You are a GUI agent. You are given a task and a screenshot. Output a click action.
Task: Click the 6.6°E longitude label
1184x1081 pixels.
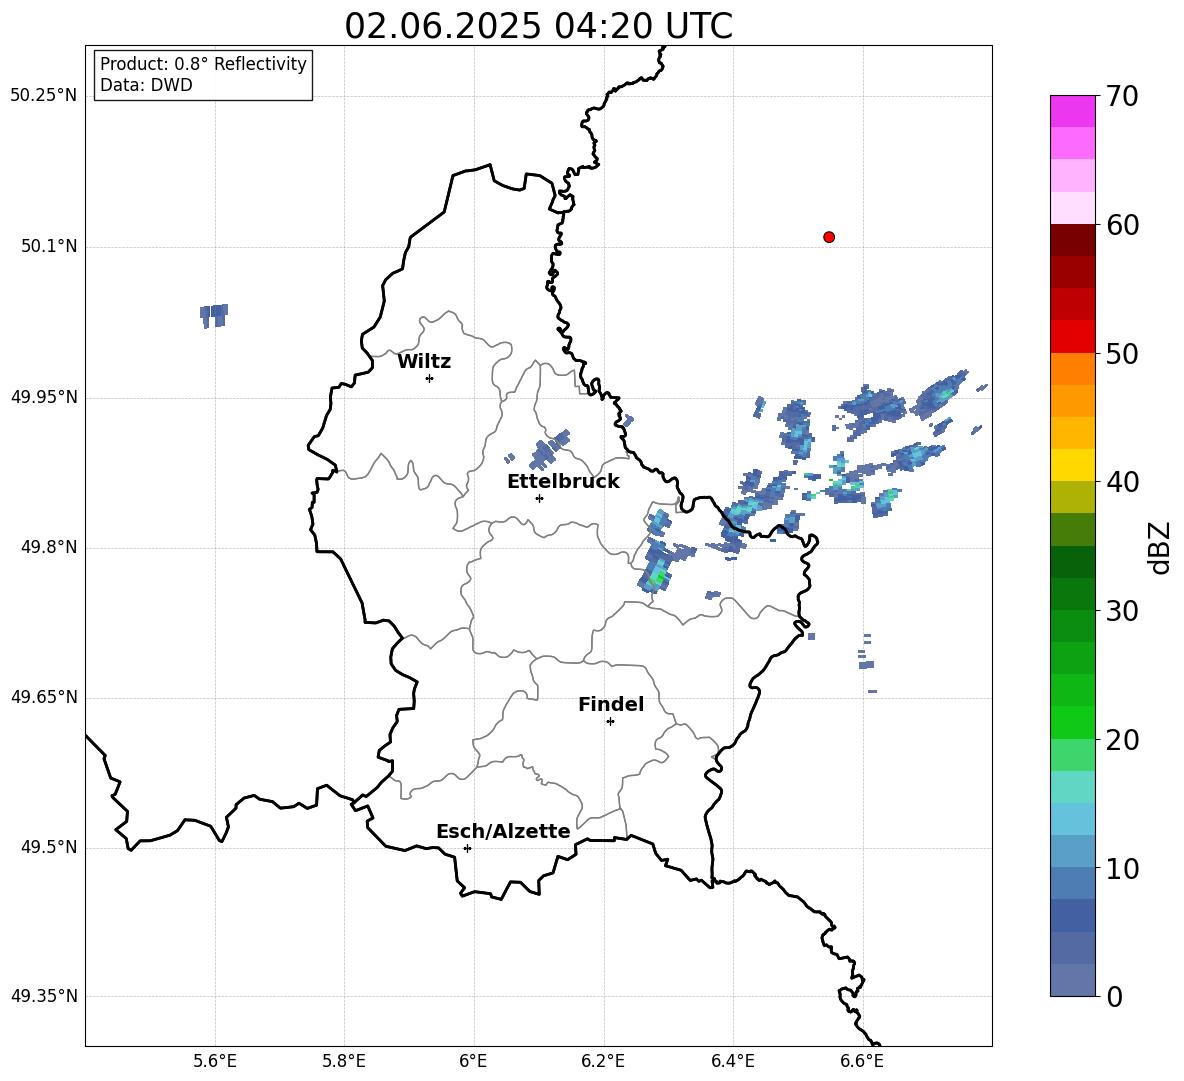click(862, 1061)
